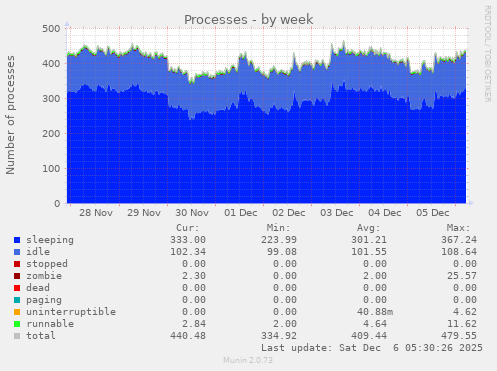This screenshot has width=497, height=371.
Task: Click sleeping maximum value 367.24
Action: (x=459, y=240)
